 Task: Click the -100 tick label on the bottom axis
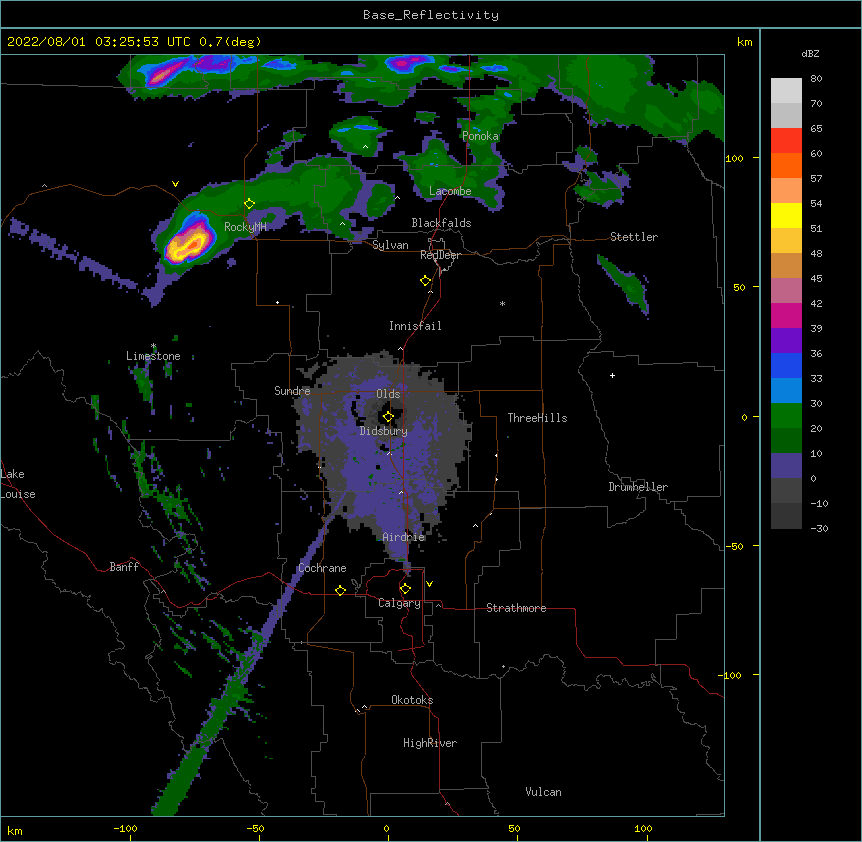click(125, 828)
